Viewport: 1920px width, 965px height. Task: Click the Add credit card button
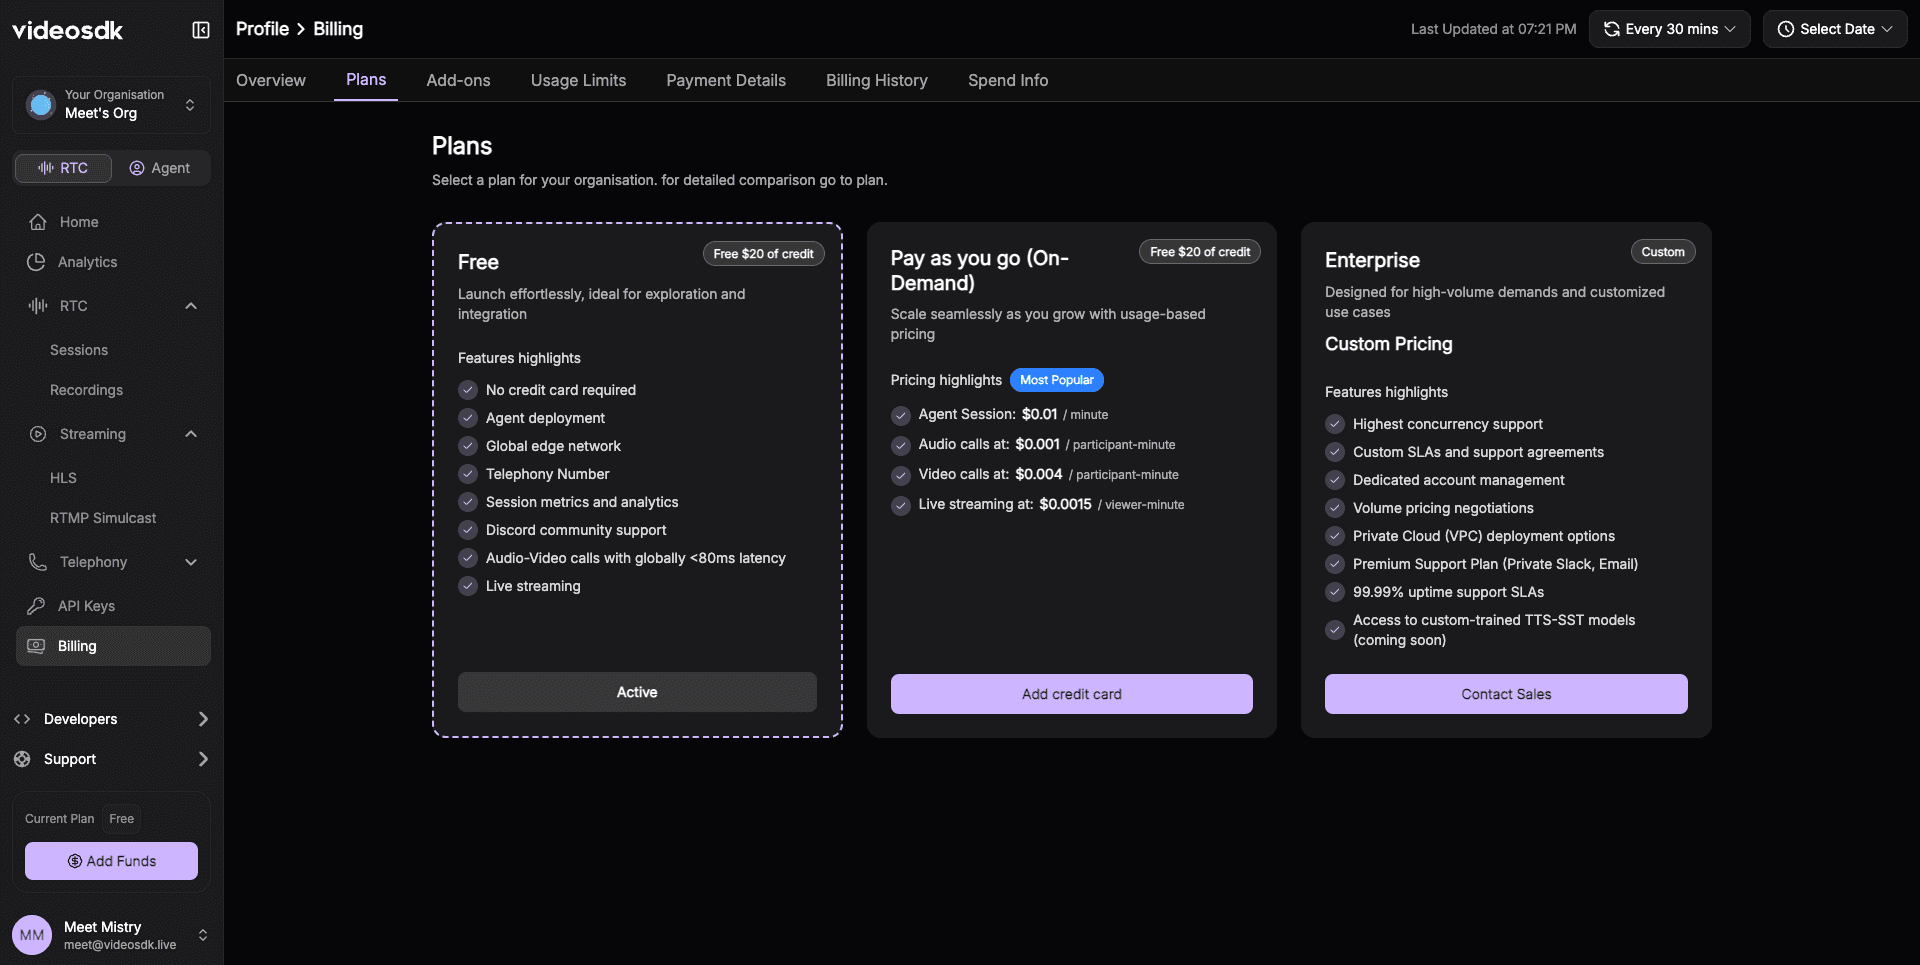point(1070,693)
